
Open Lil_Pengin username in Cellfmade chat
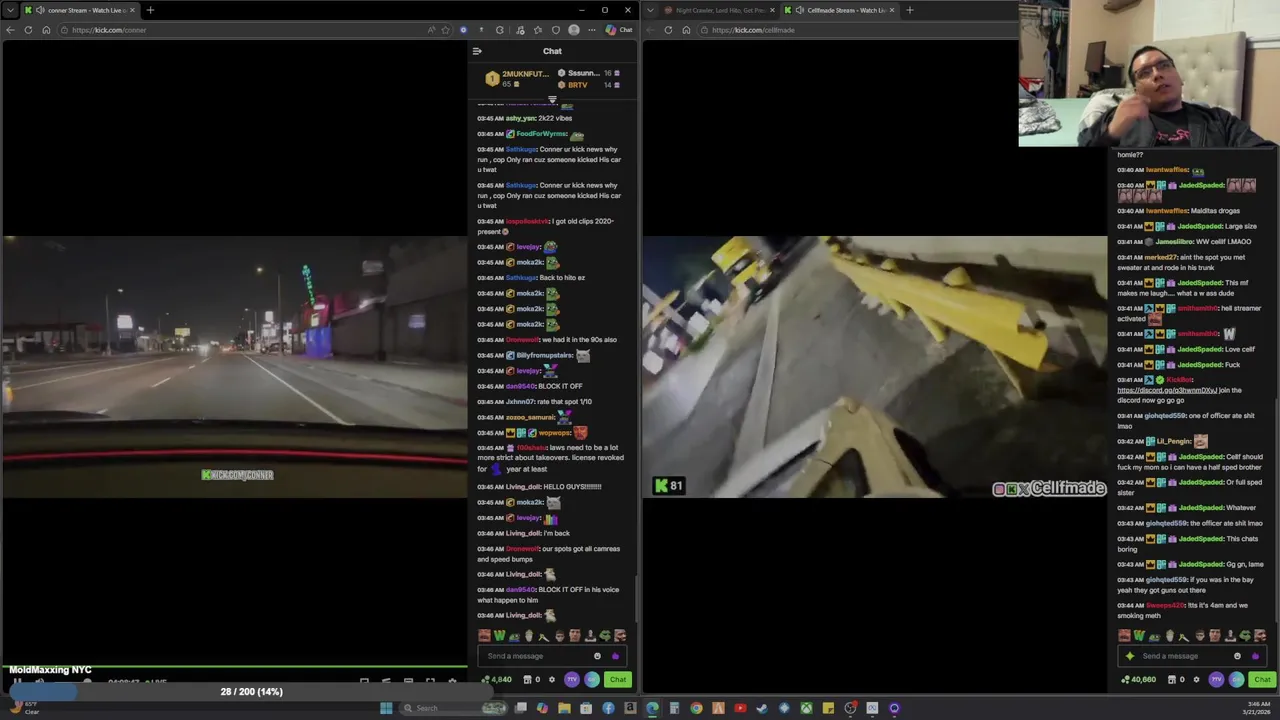coord(1174,441)
